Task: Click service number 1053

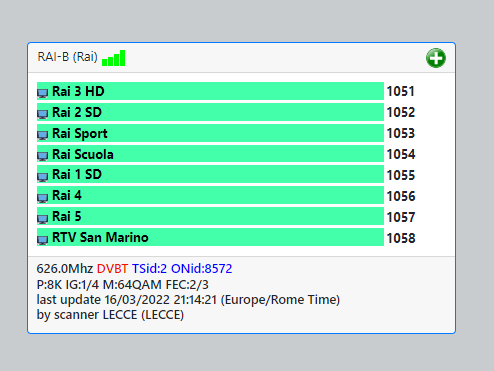Action: coord(401,133)
